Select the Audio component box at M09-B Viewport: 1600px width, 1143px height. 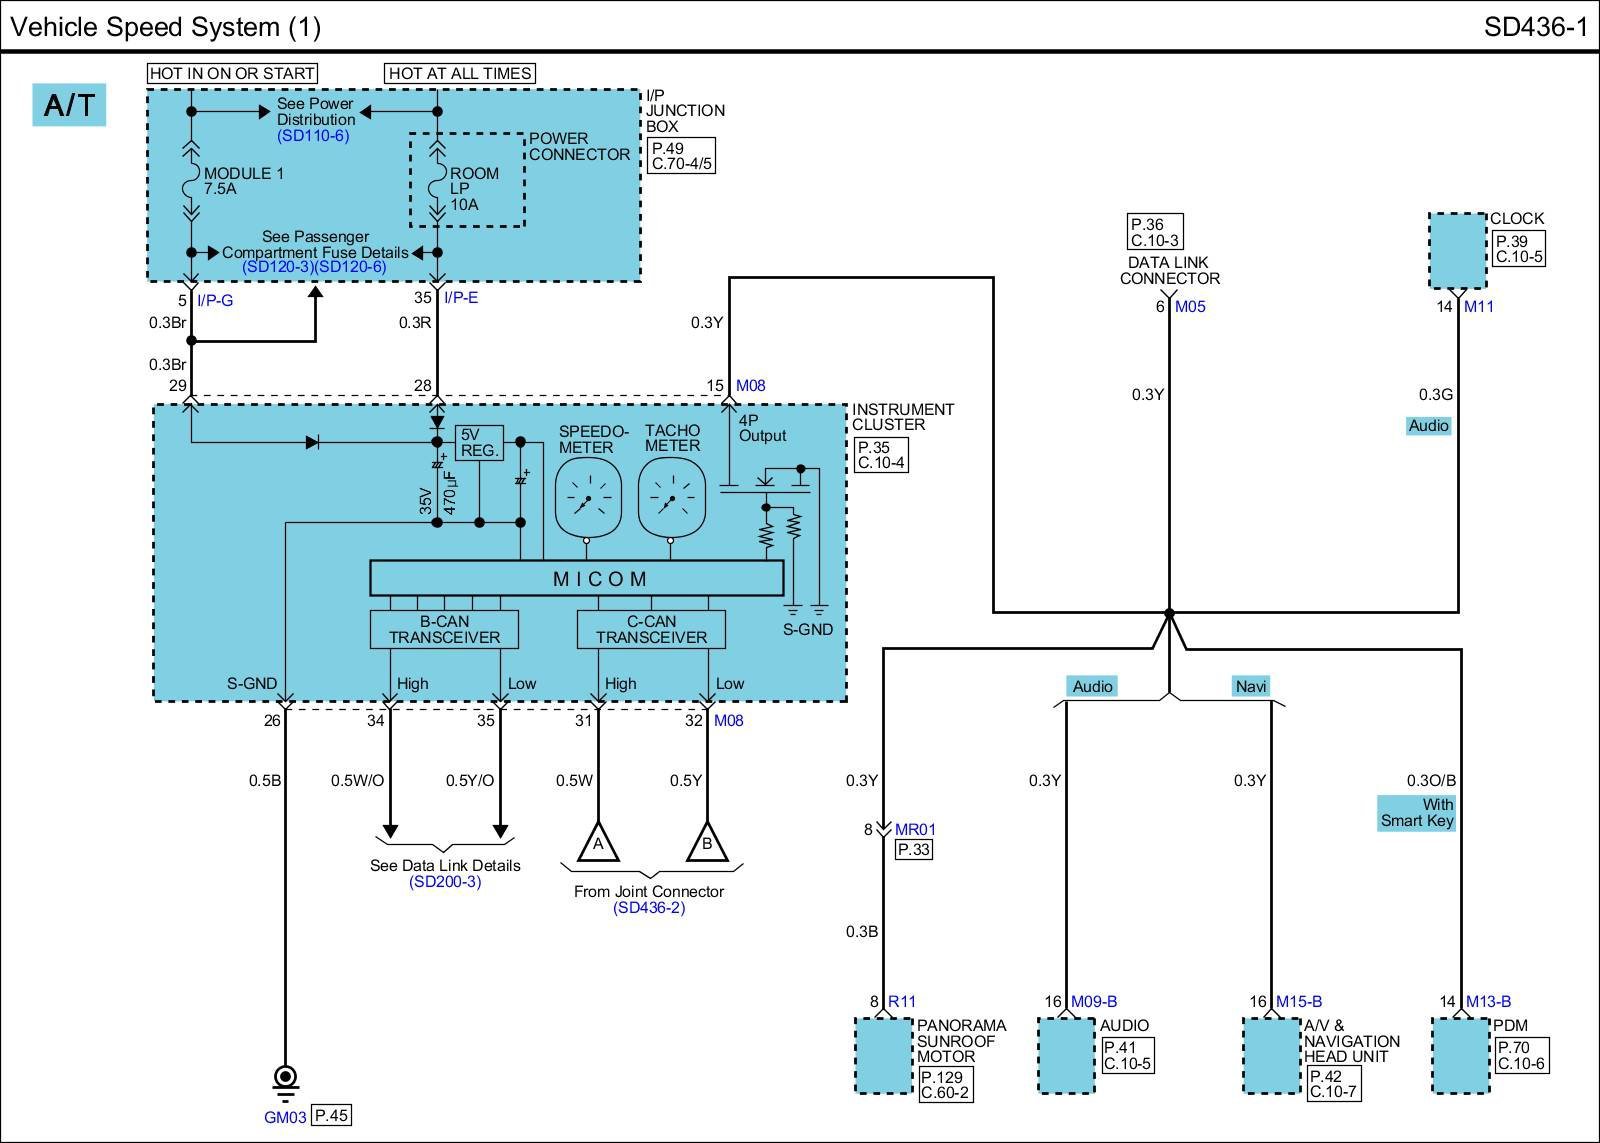click(x=1066, y=1055)
